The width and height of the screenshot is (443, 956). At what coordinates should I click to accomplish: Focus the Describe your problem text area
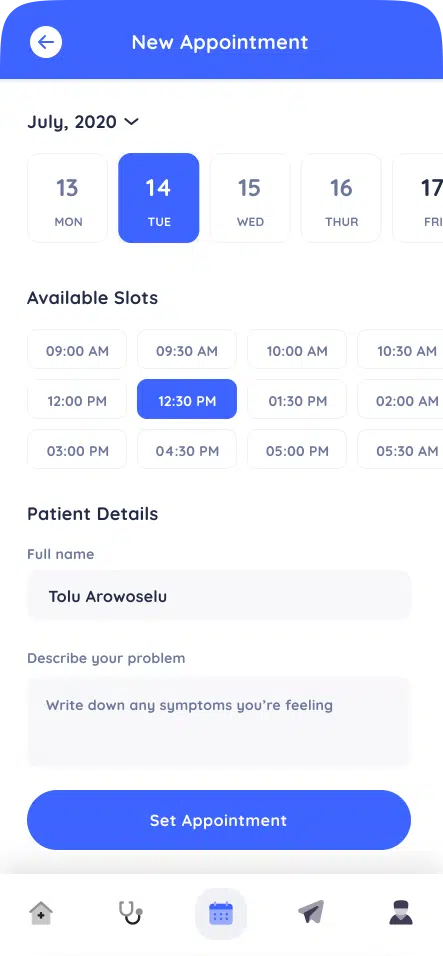pos(219,721)
